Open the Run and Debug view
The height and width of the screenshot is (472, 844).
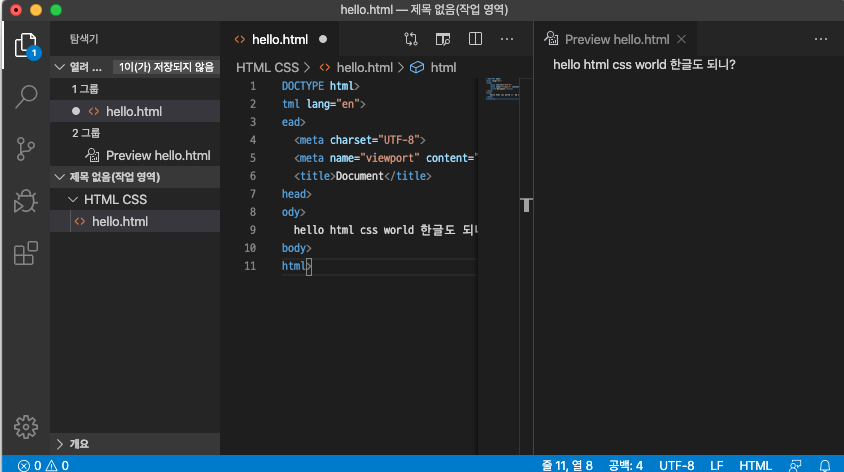[x=25, y=201]
